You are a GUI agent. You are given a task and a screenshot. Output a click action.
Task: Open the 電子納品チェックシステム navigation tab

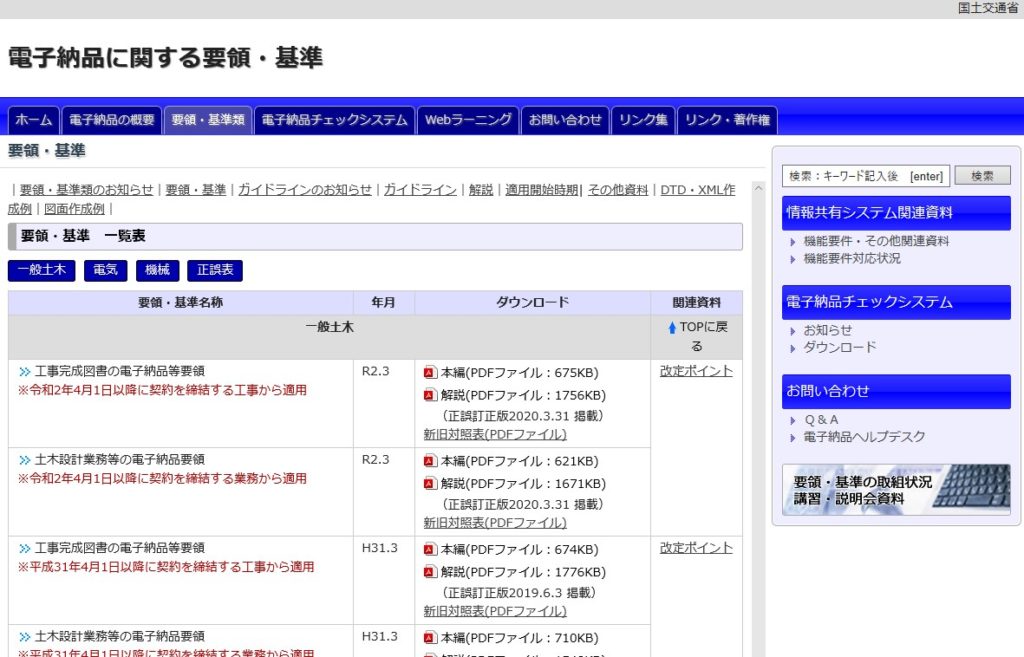(x=334, y=120)
